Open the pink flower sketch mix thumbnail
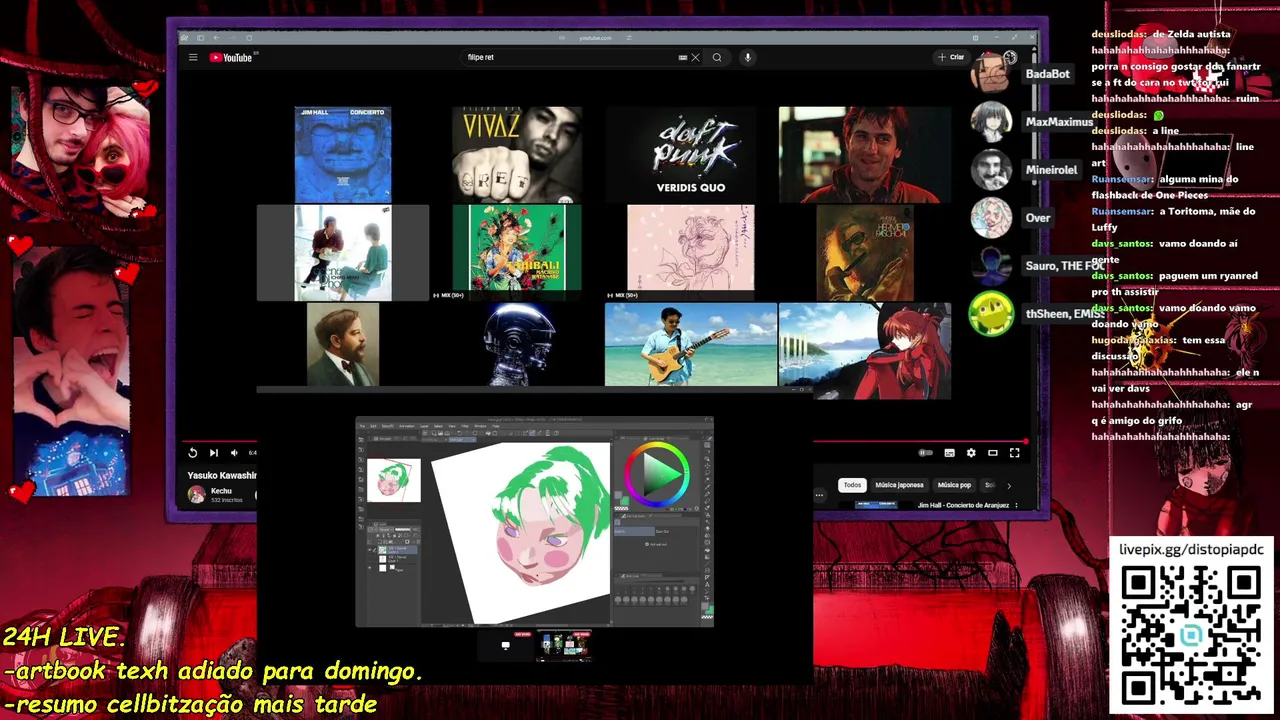1280x720 pixels. pyautogui.click(x=691, y=248)
